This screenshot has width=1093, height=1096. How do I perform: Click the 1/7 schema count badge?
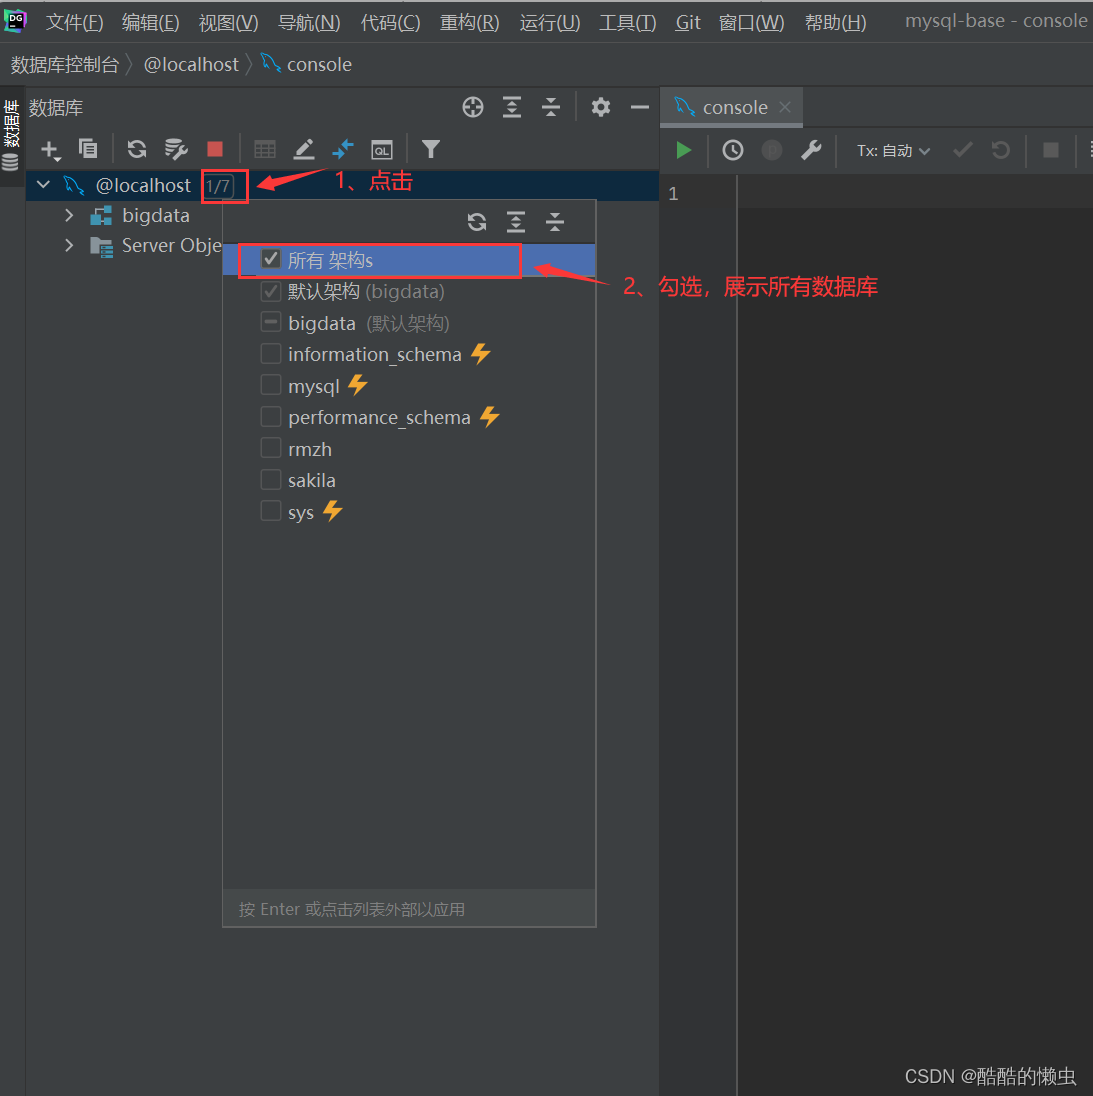(x=219, y=187)
